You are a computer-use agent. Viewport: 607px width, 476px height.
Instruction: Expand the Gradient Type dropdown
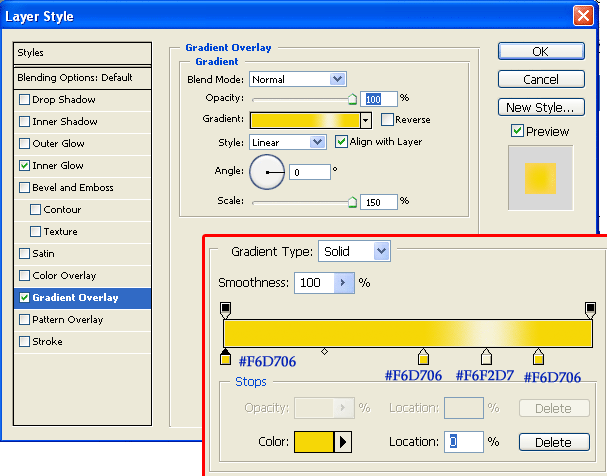tap(353, 251)
